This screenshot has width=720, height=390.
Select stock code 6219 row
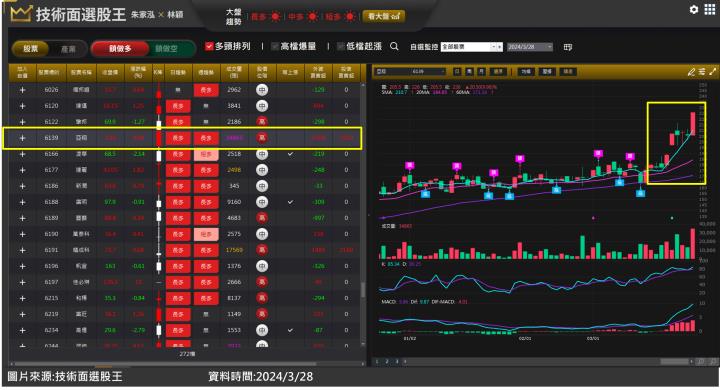(x=185, y=315)
